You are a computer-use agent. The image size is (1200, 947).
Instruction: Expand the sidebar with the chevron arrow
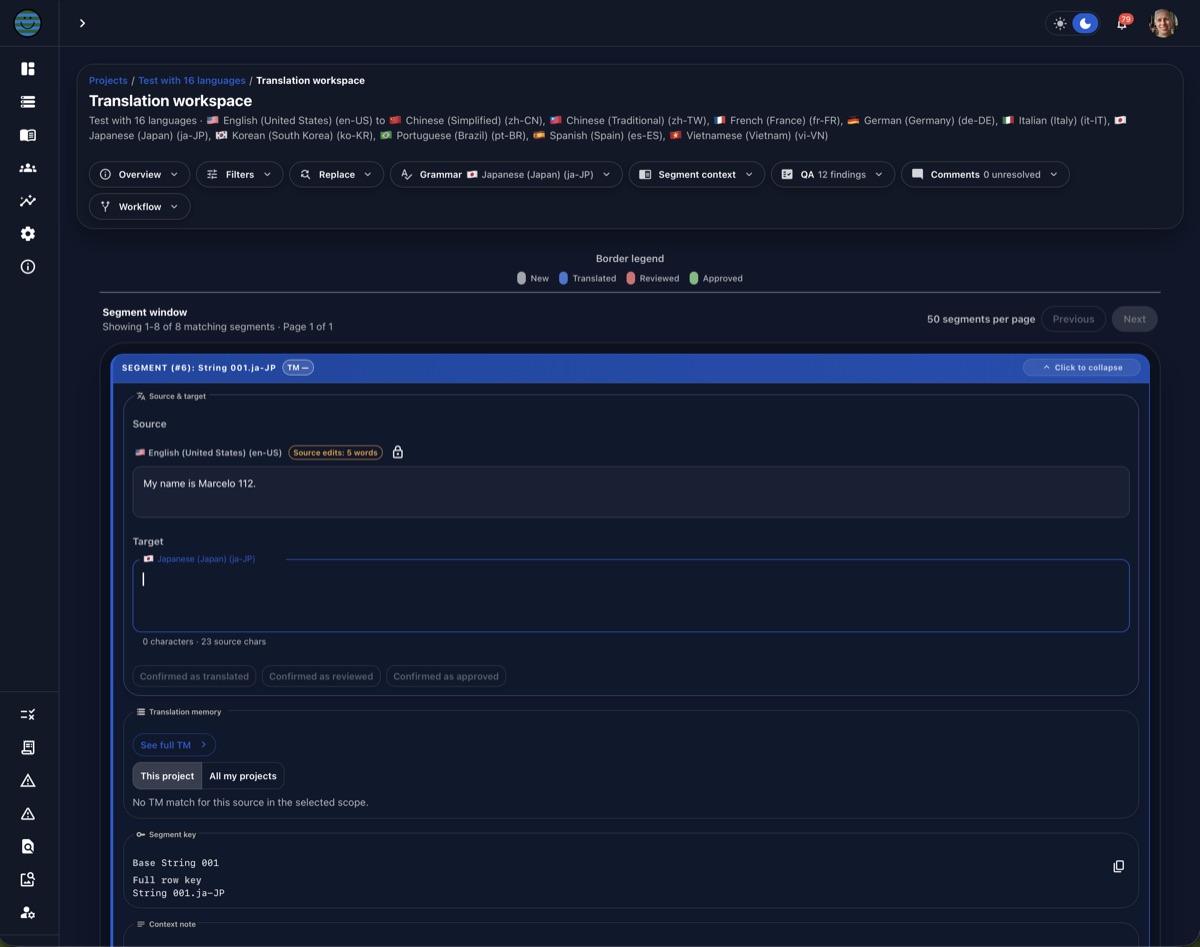coord(82,23)
